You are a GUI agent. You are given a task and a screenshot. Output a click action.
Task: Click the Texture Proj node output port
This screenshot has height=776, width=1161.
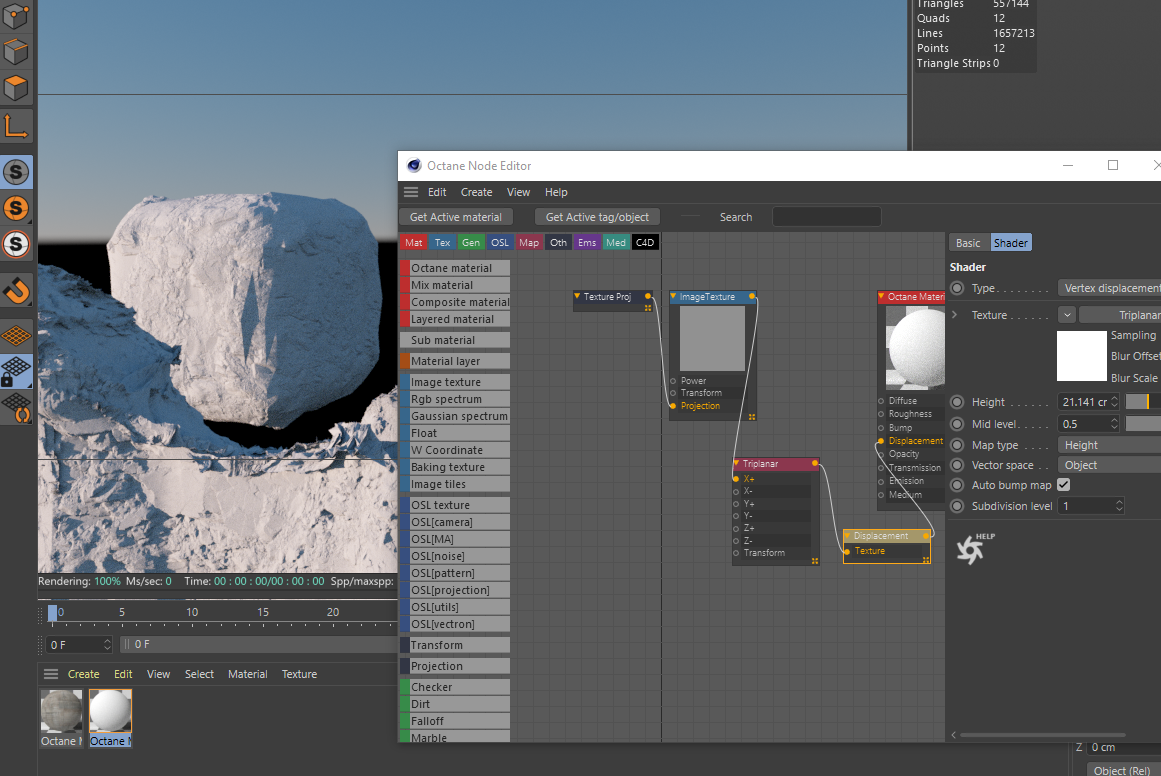click(x=648, y=296)
